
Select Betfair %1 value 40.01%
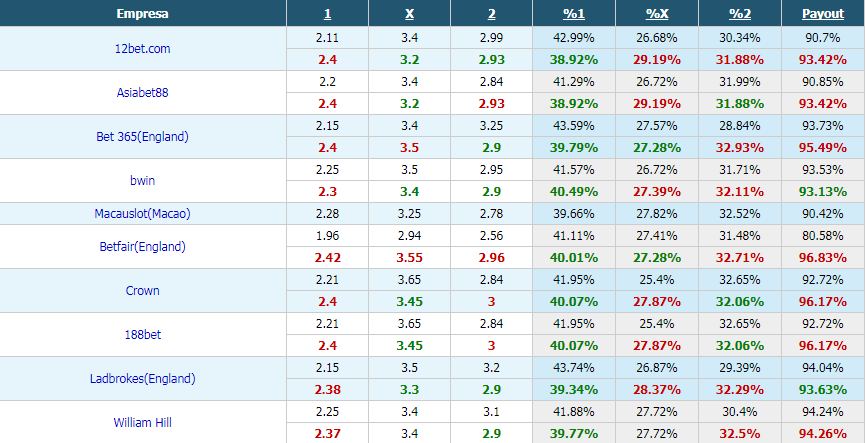coord(574,257)
